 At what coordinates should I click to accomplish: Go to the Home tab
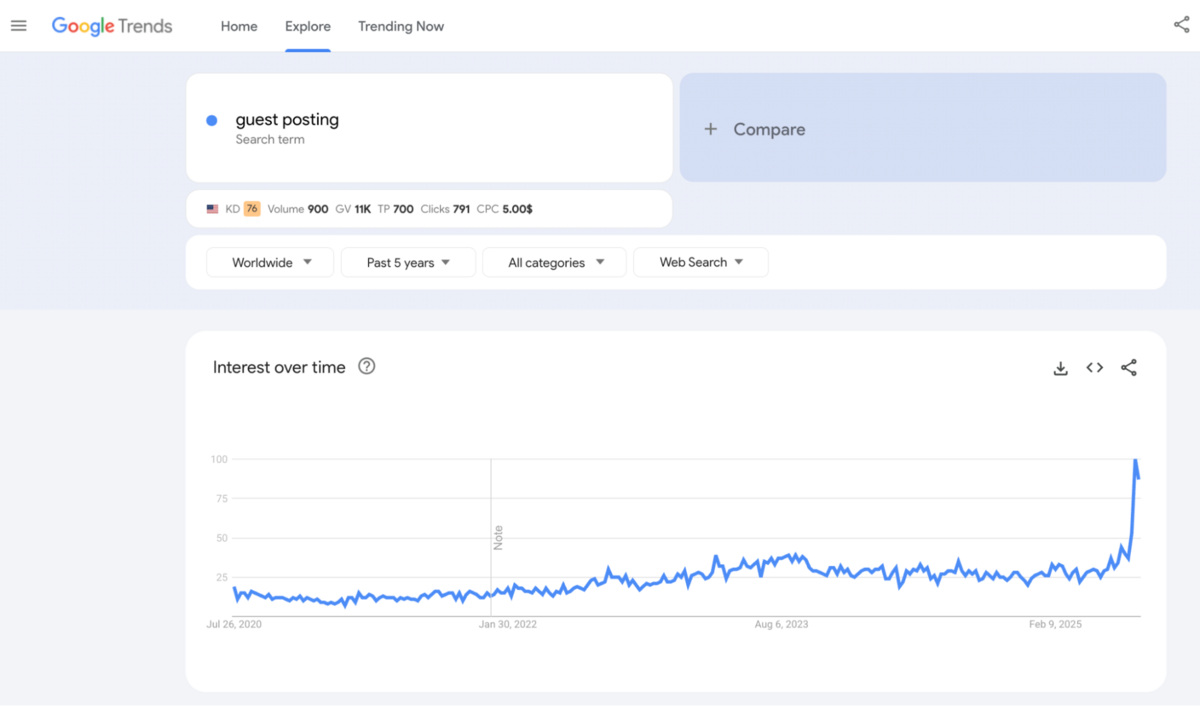(239, 26)
